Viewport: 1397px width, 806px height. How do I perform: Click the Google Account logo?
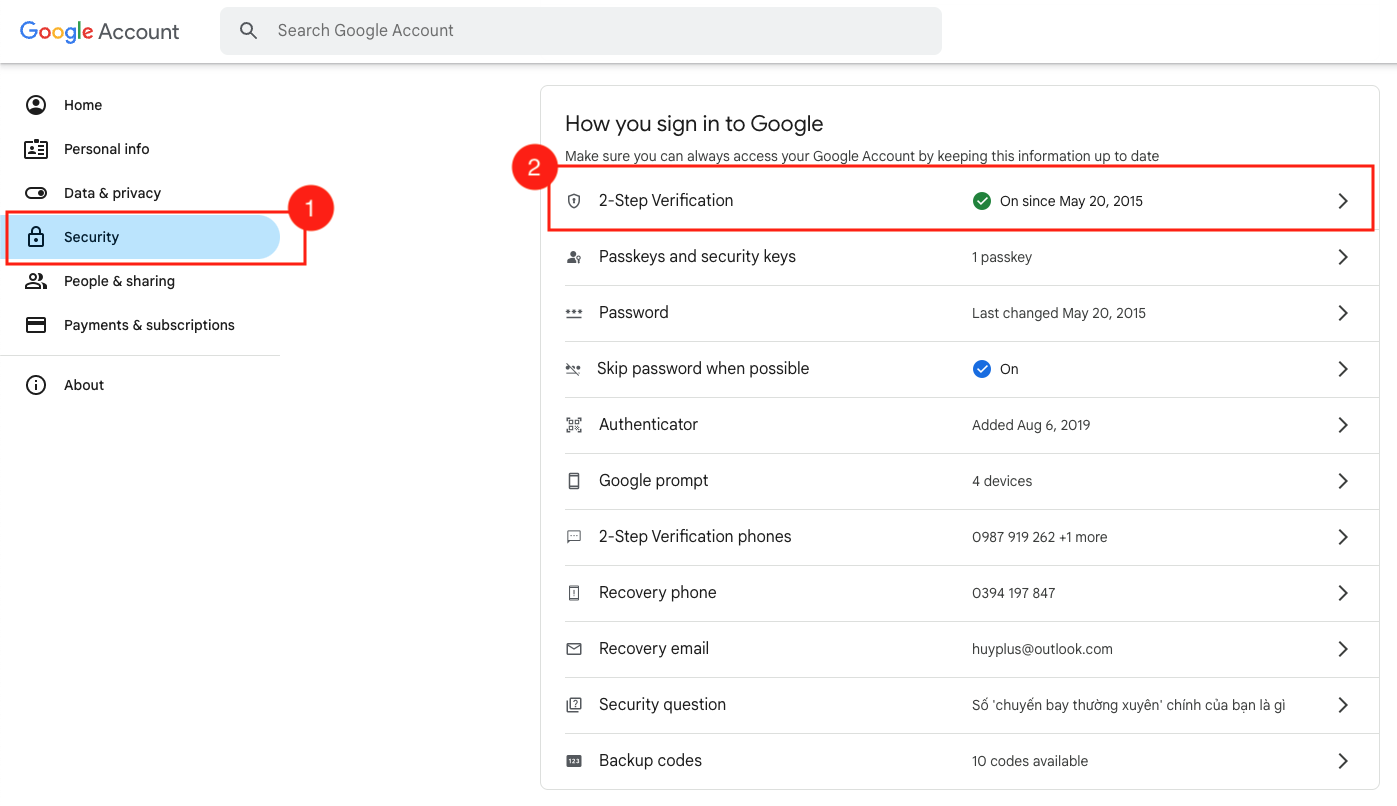pos(100,31)
